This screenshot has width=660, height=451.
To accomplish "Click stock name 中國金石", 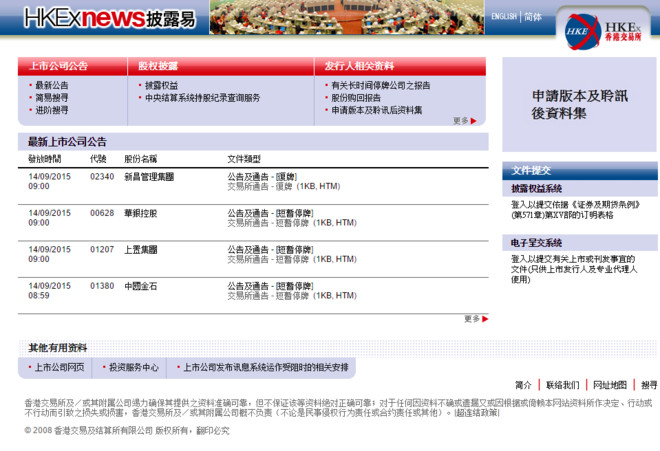I will tap(141, 286).
